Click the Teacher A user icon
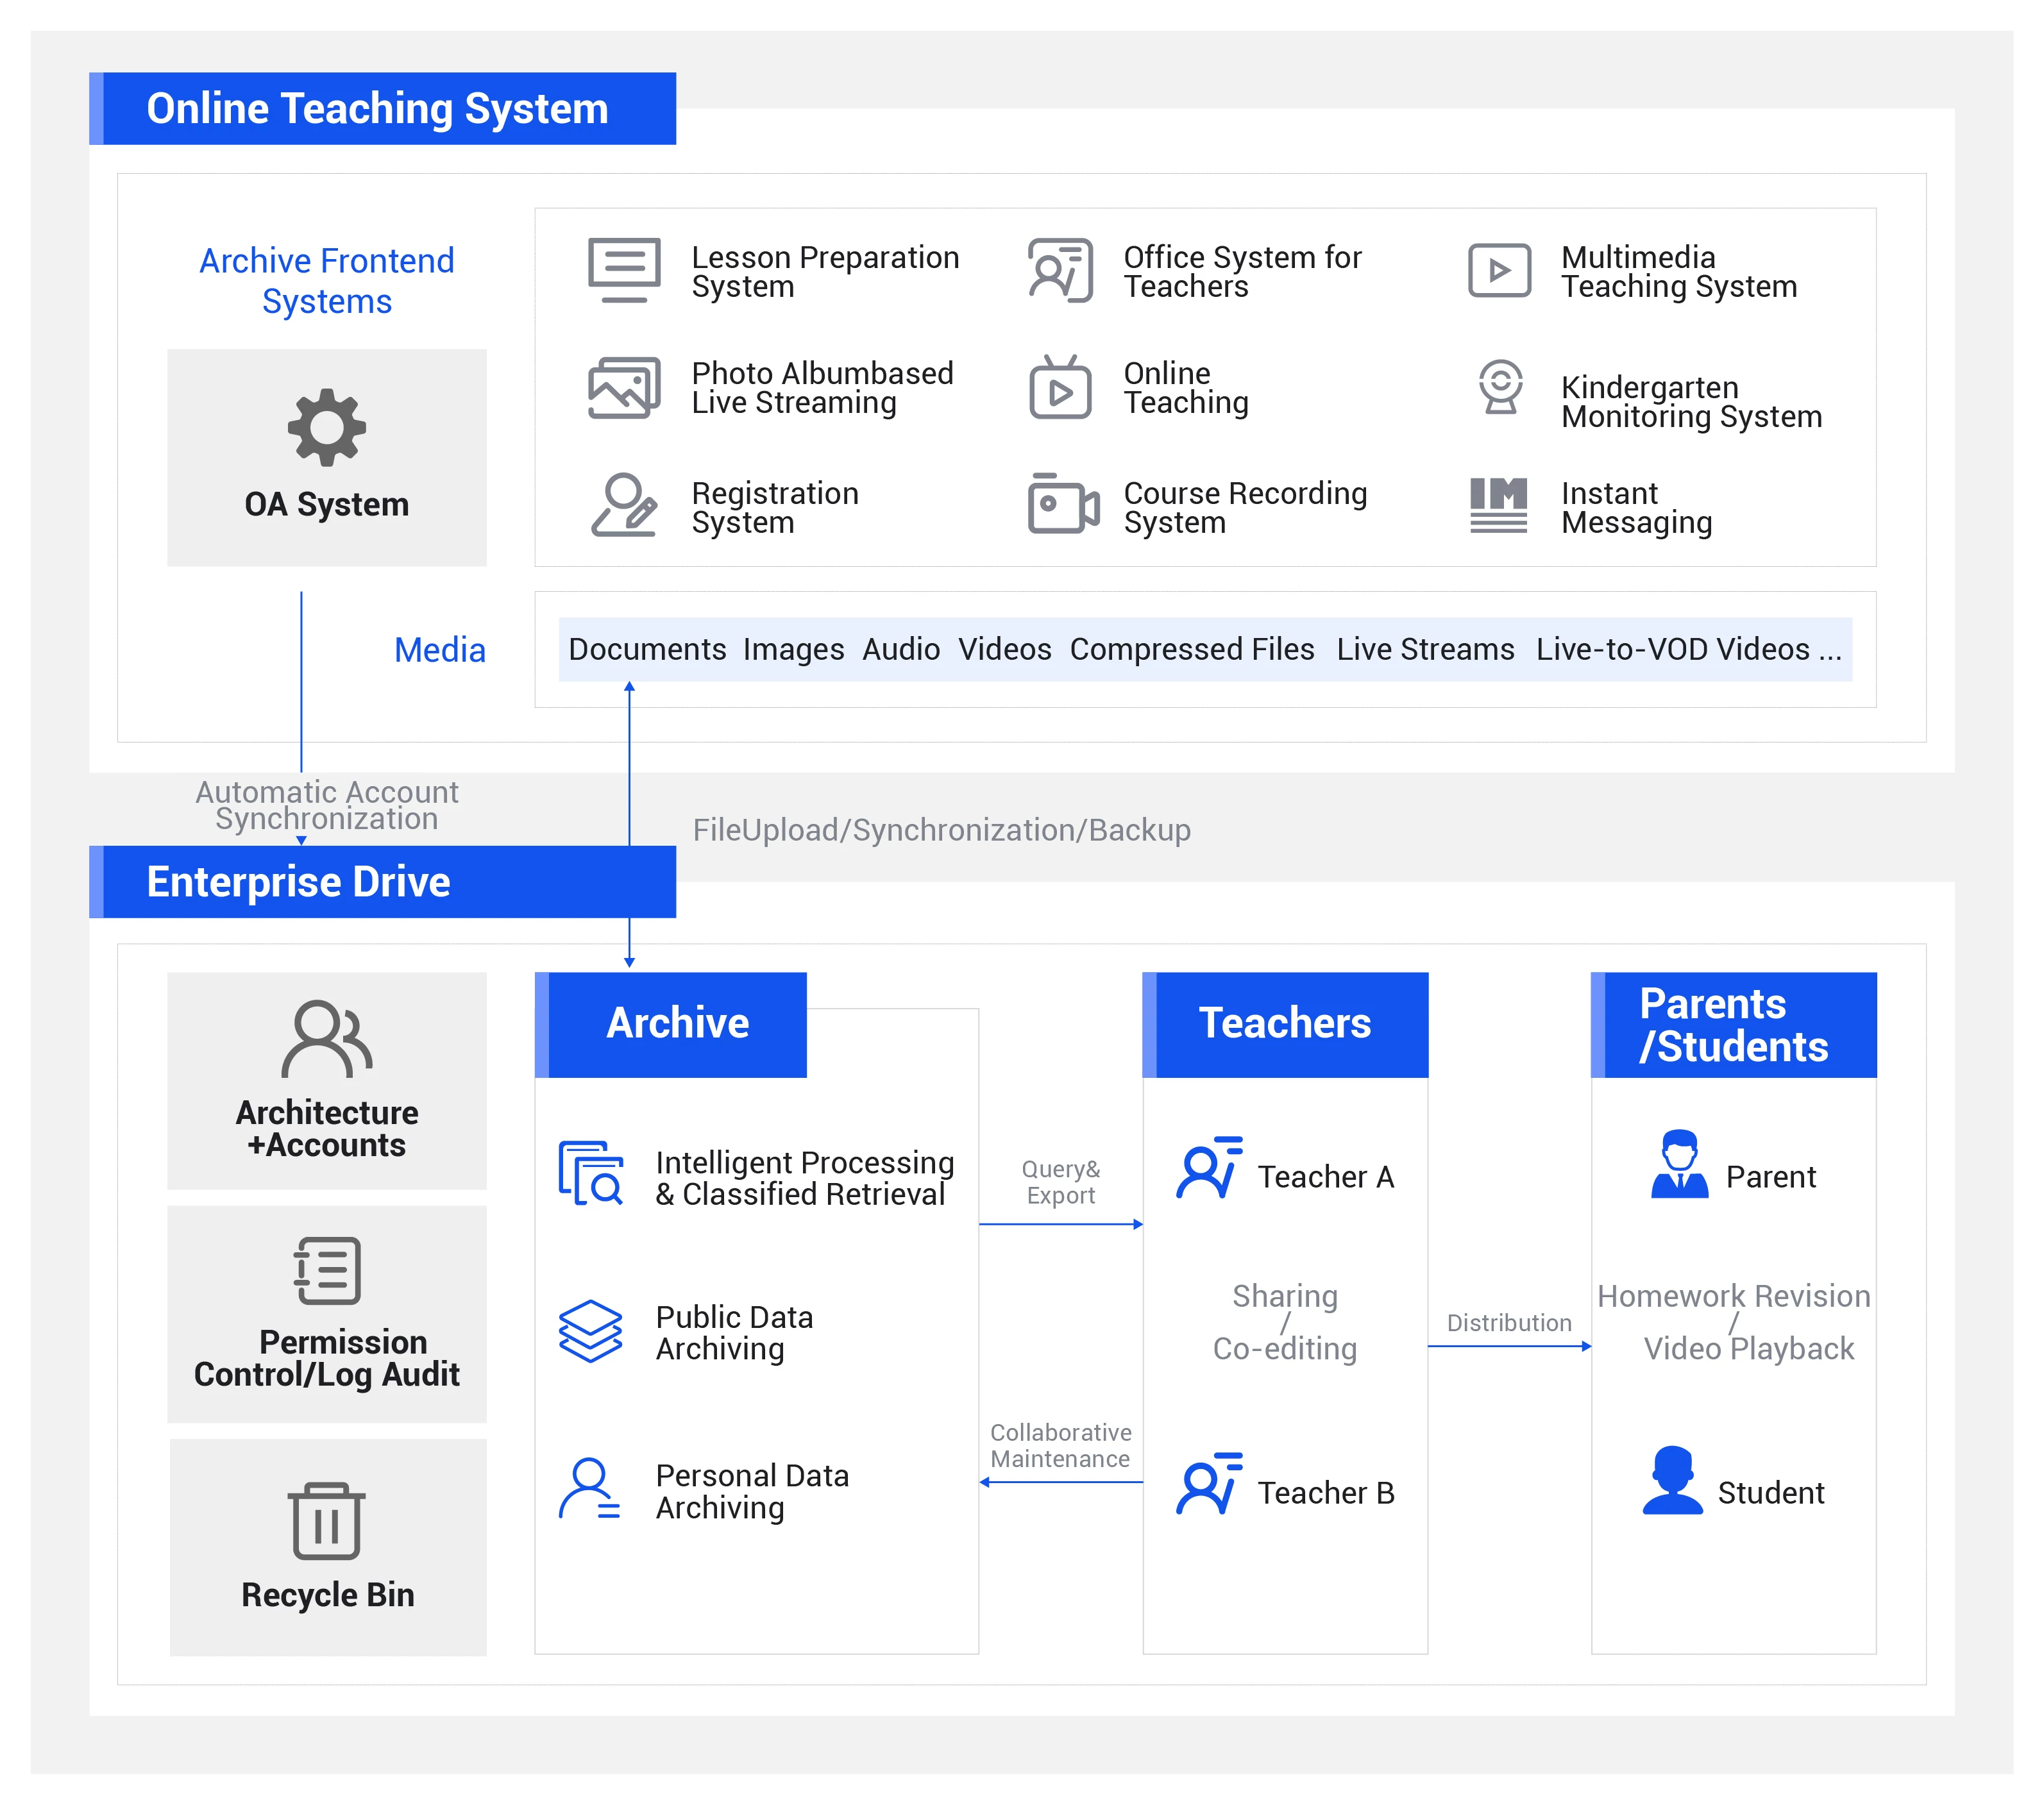 [x=1208, y=1168]
